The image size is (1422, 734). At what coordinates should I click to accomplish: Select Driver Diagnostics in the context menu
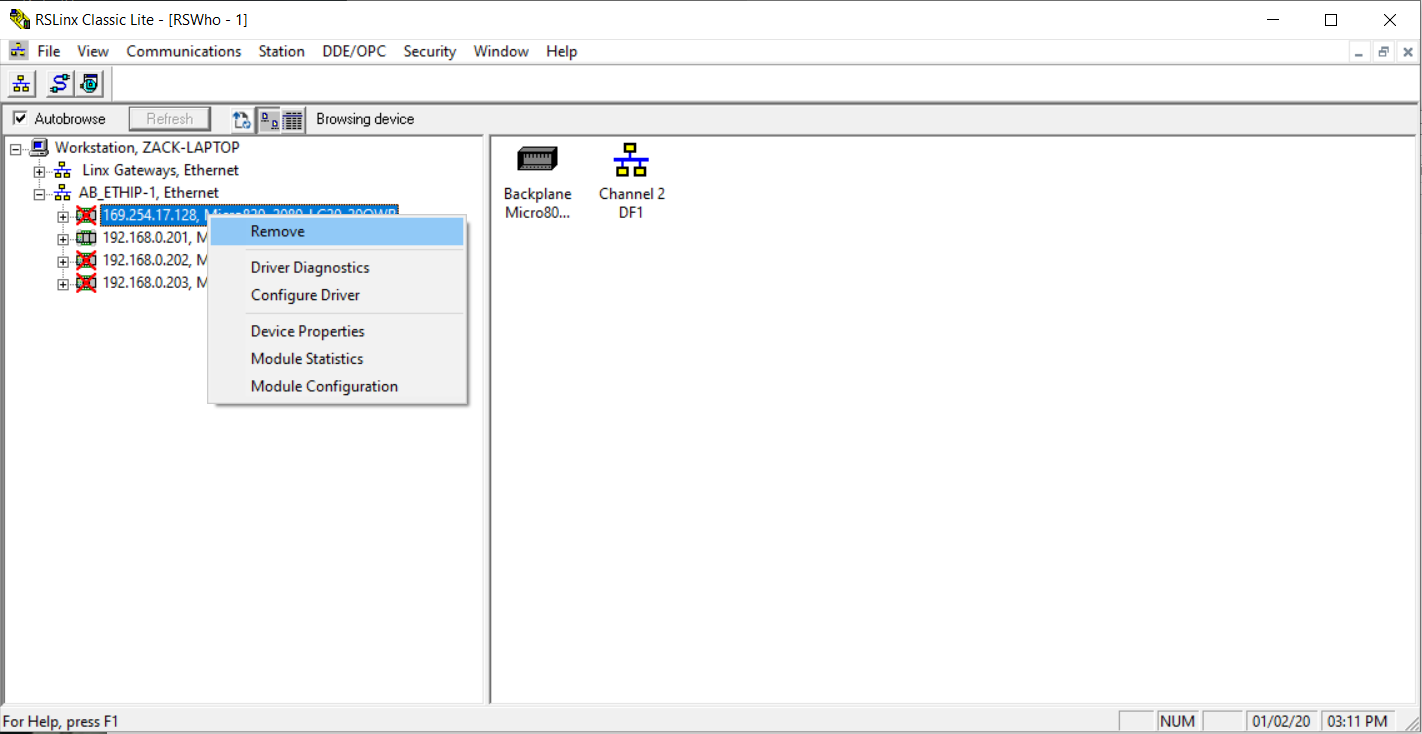point(337,268)
